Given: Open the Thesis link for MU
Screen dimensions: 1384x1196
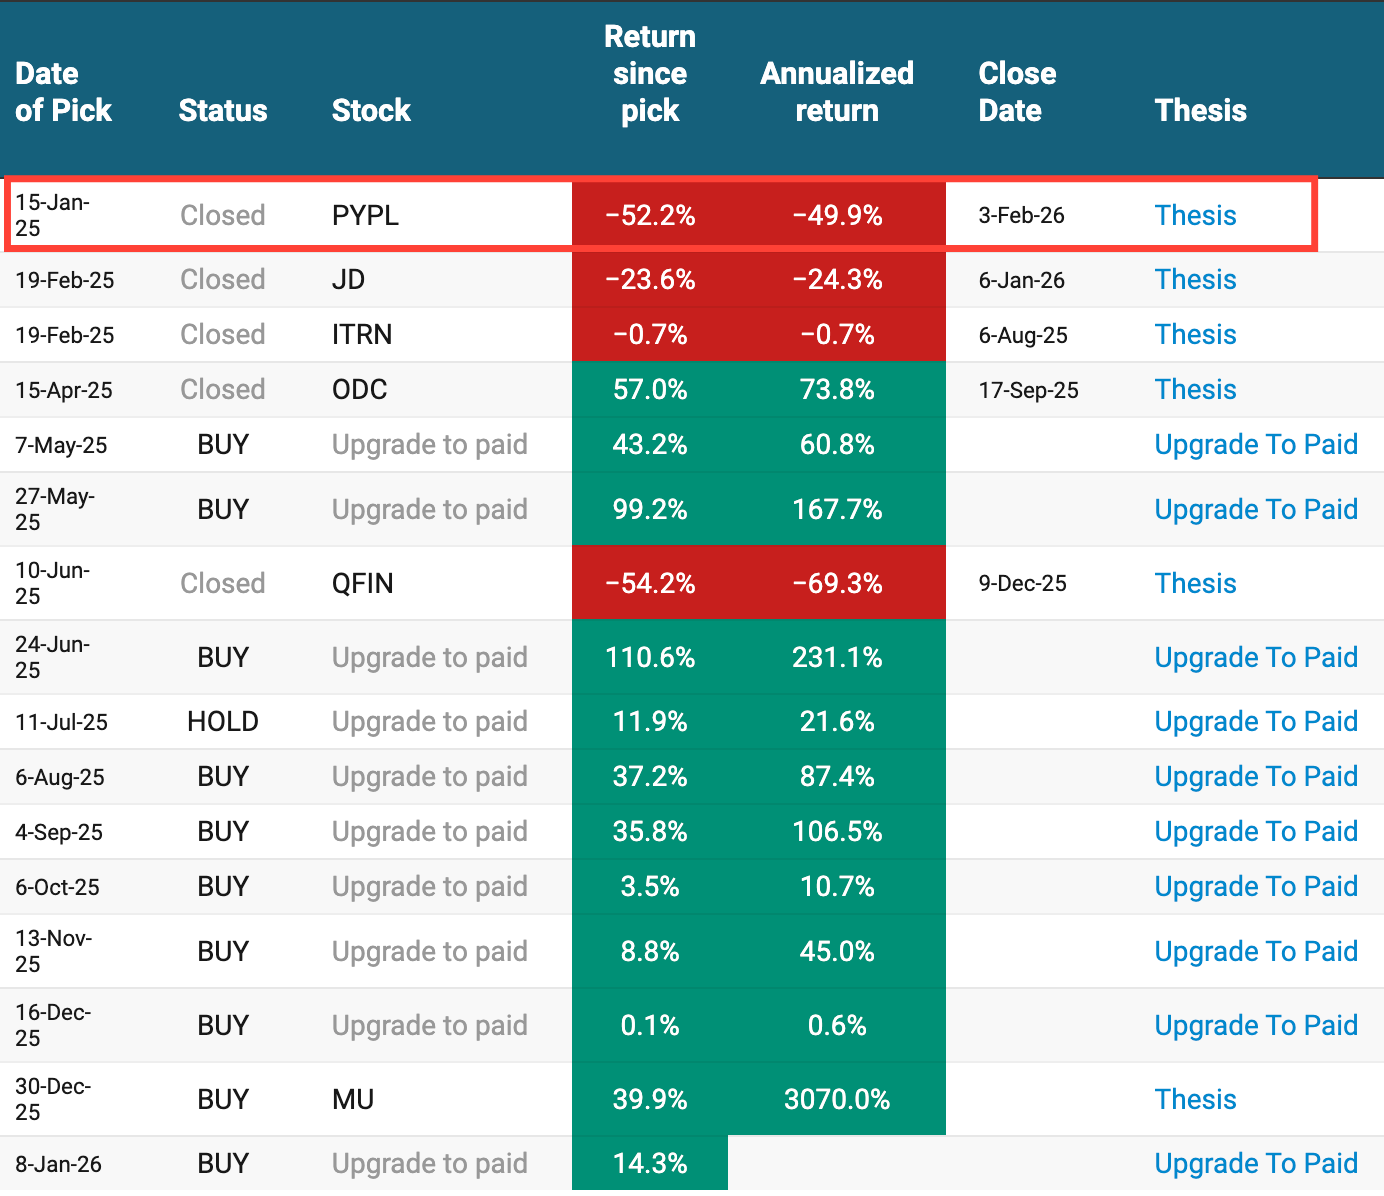Looking at the screenshot, I should coord(1195,1098).
